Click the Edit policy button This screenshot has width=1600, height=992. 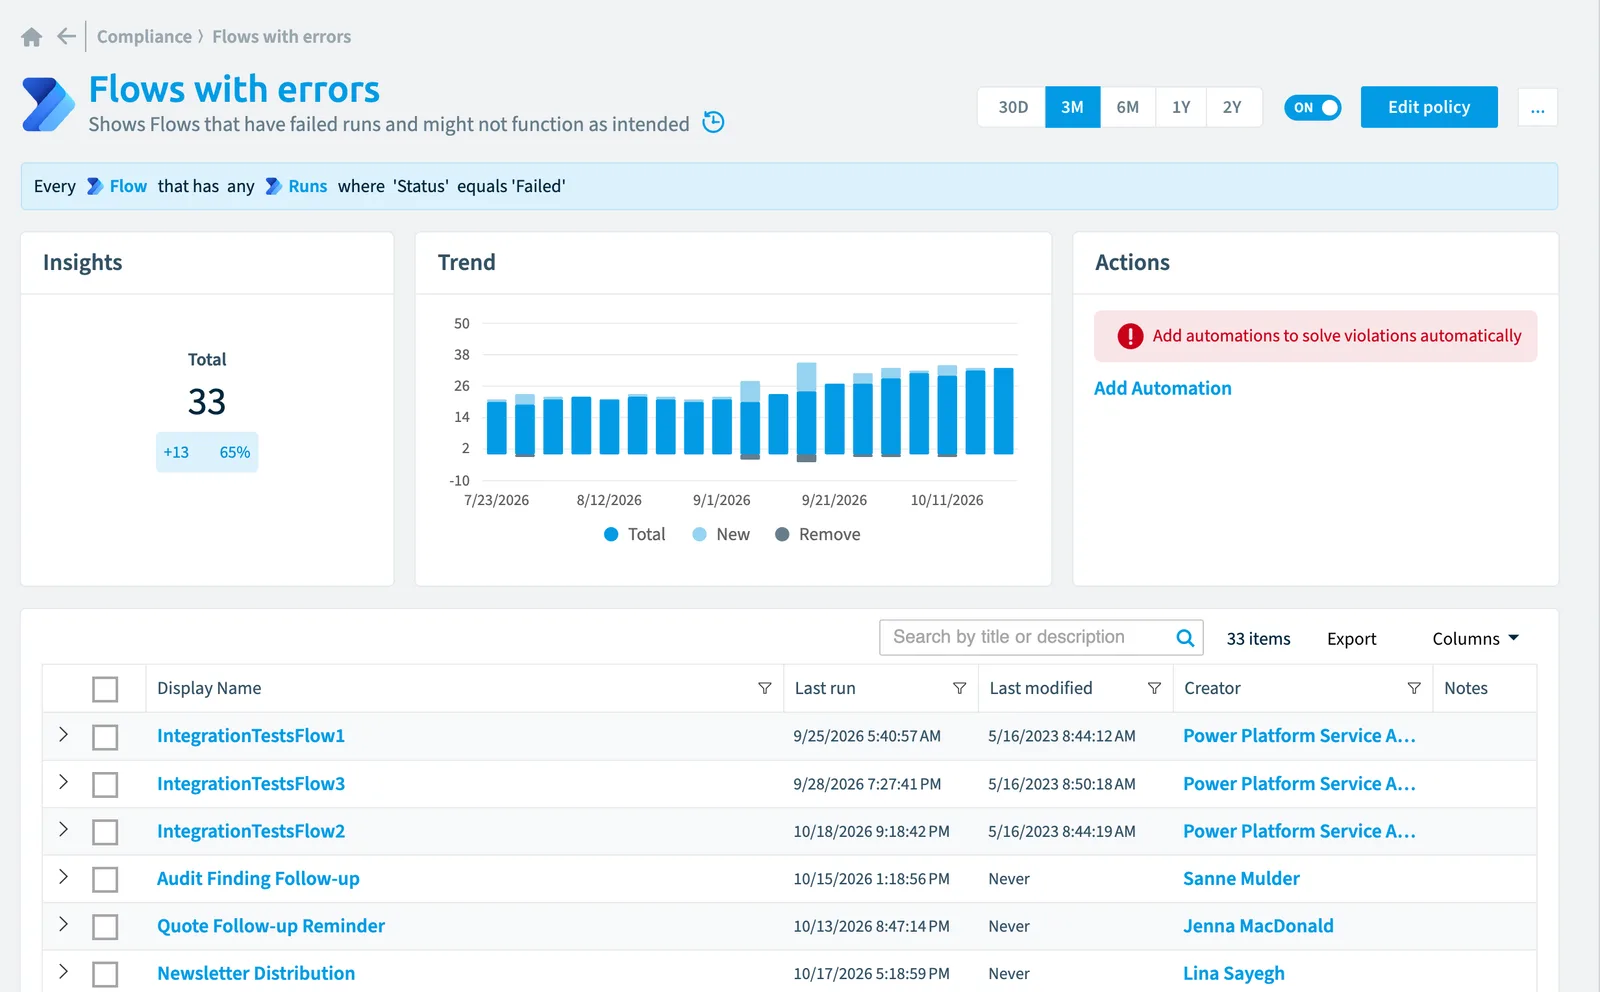(x=1429, y=107)
